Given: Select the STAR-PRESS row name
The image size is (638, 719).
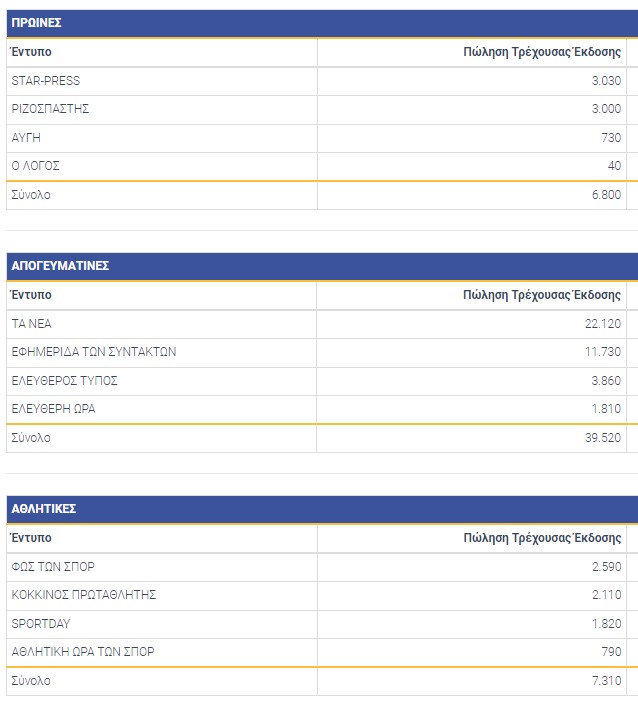Looking at the screenshot, I should click(46, 81).
